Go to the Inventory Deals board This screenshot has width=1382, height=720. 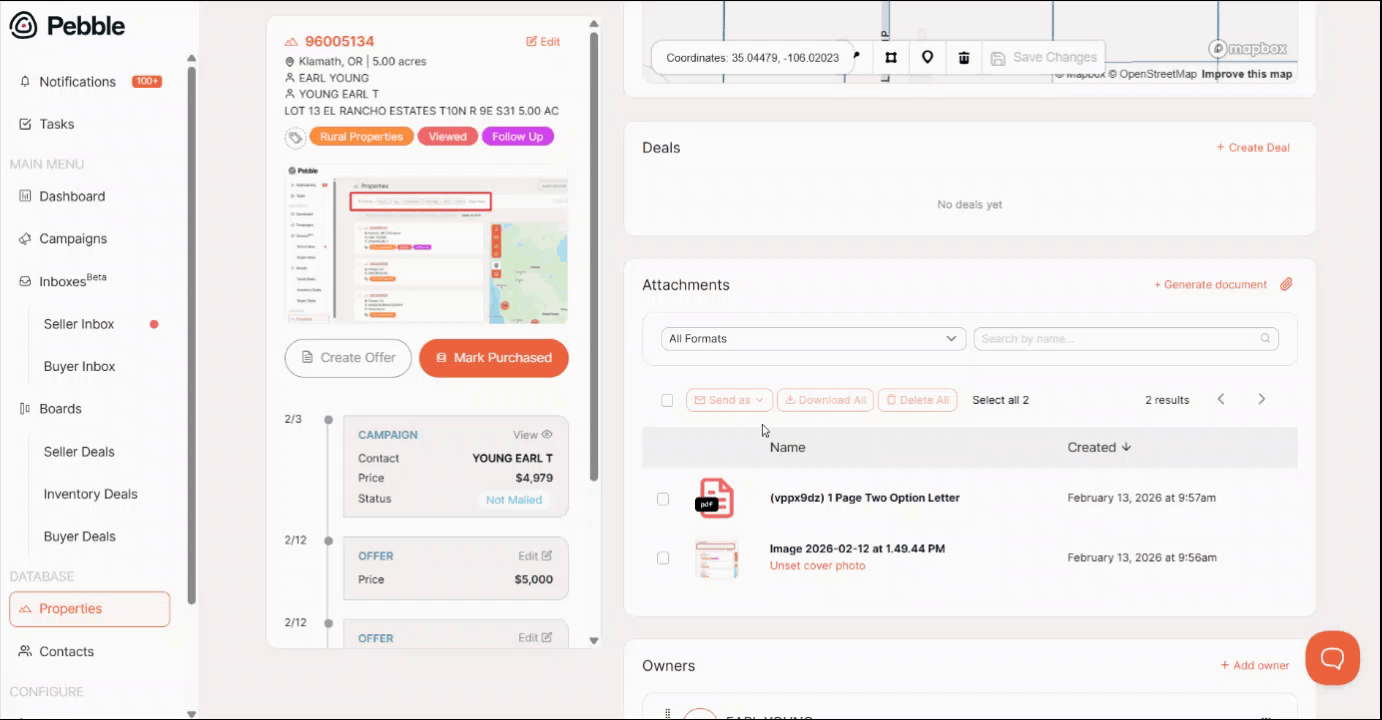[90, 494]
